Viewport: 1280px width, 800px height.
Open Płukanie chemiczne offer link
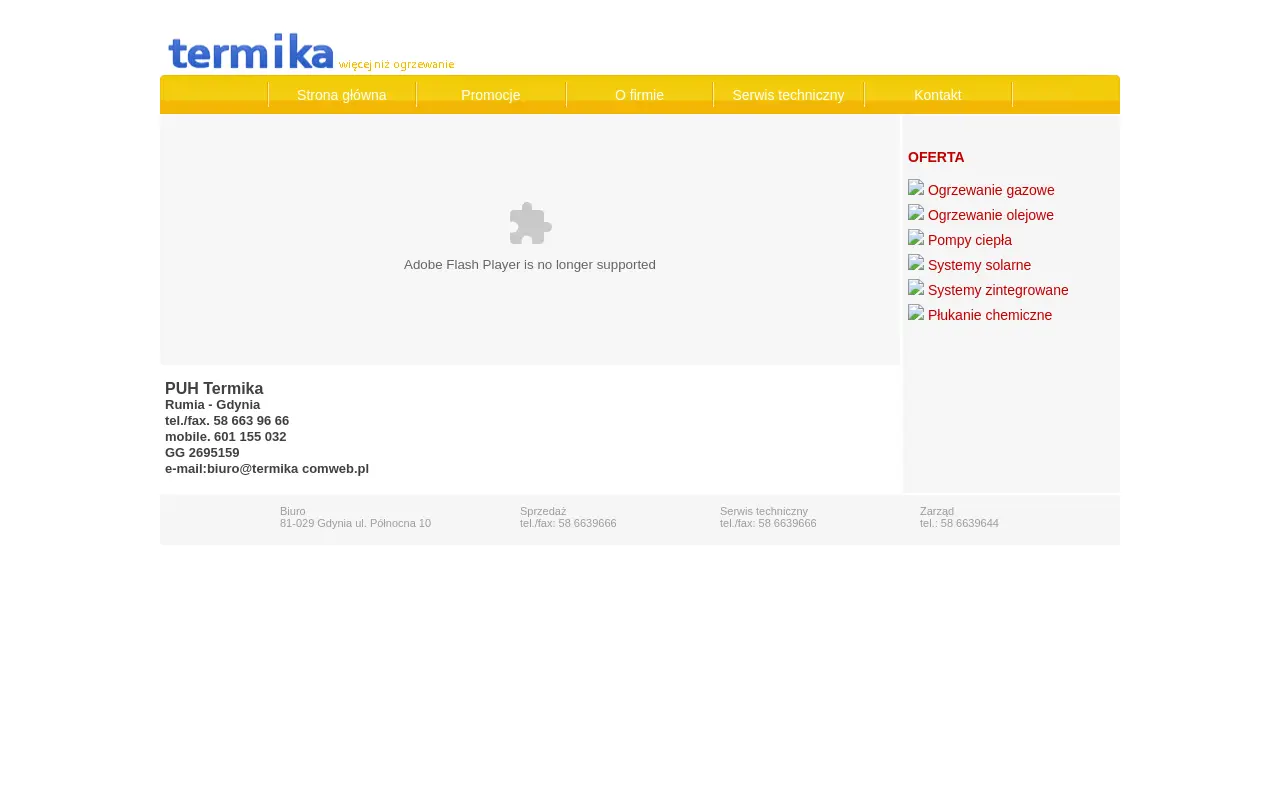990,315
